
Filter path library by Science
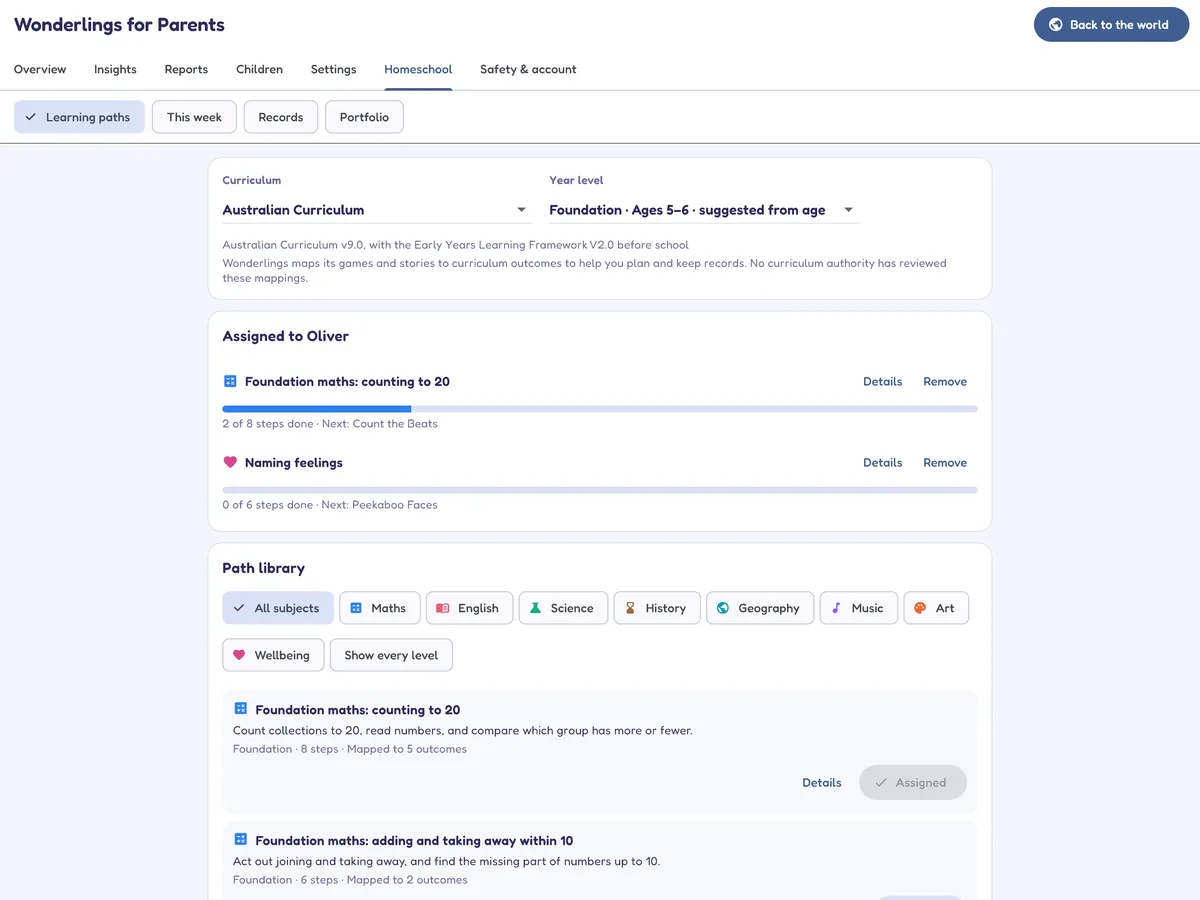563,608
